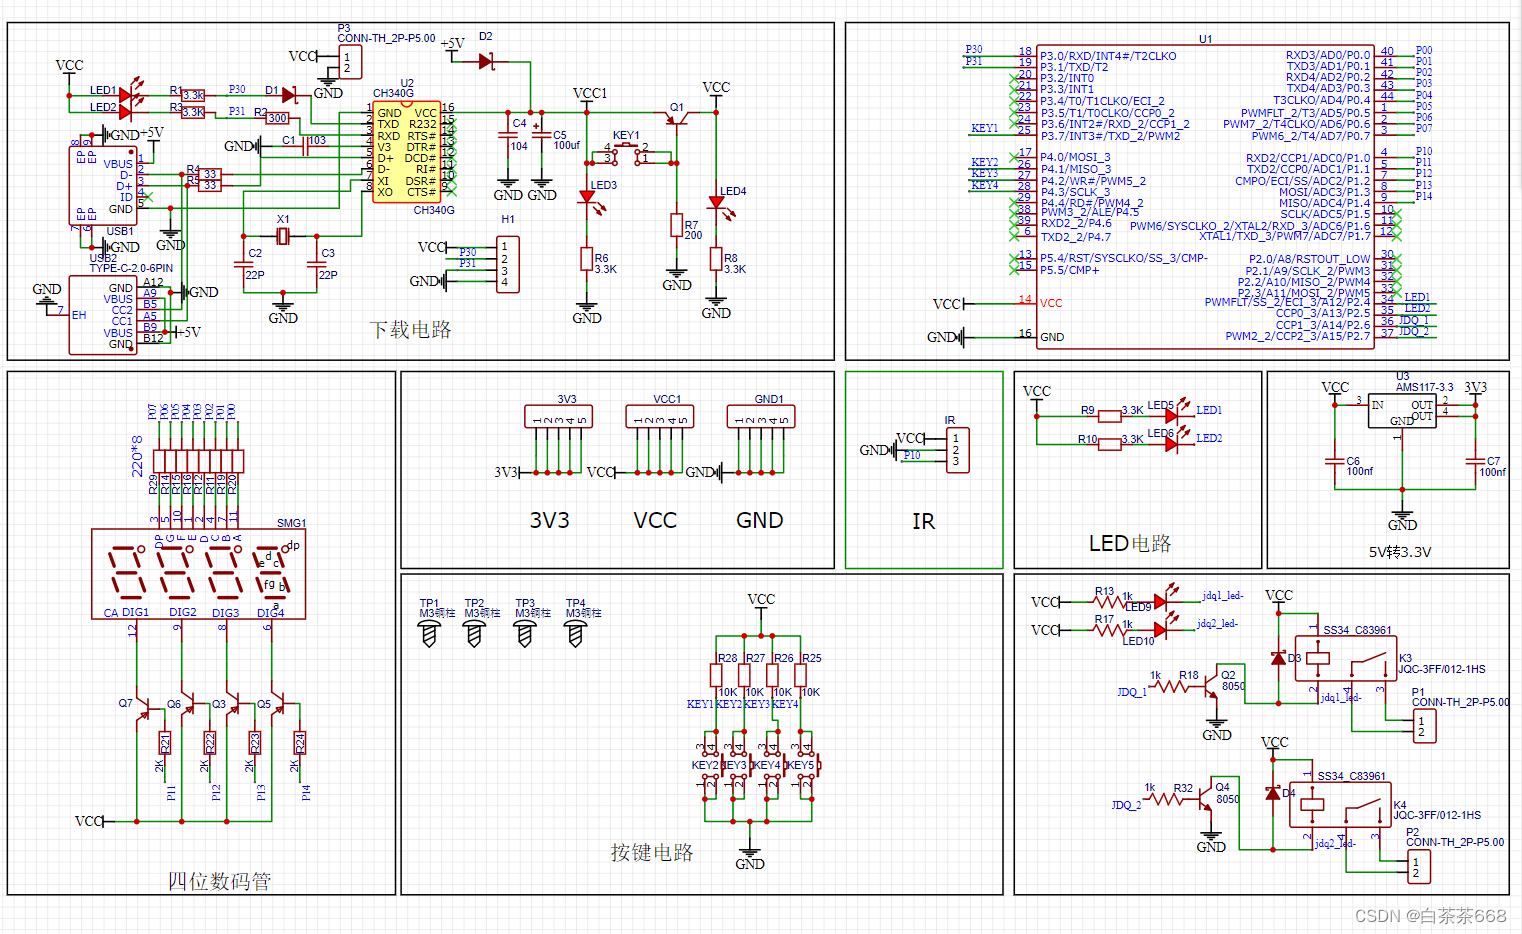The image size is (1522, 934).
Task: Click the 'LED电路' section title
Action: 1130,543
